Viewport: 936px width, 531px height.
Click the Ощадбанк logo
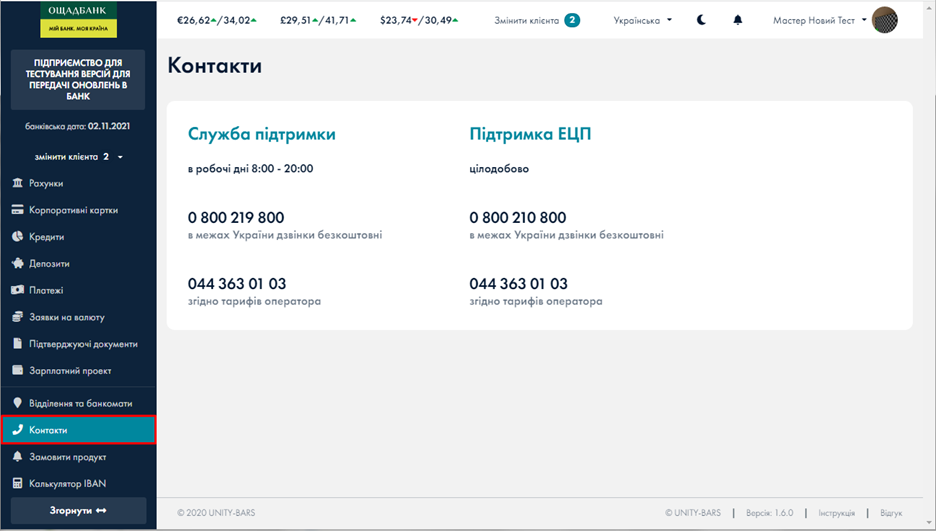pyautogui.click(x=78, y=20)
